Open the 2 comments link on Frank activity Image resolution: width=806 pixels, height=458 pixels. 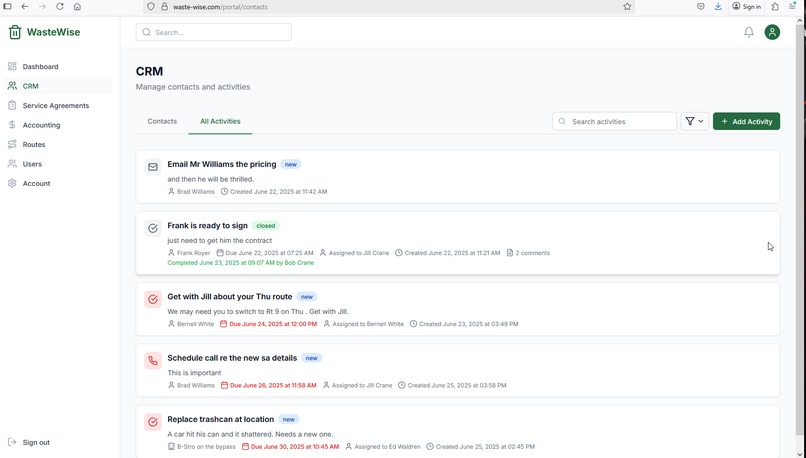coord(528,253)
